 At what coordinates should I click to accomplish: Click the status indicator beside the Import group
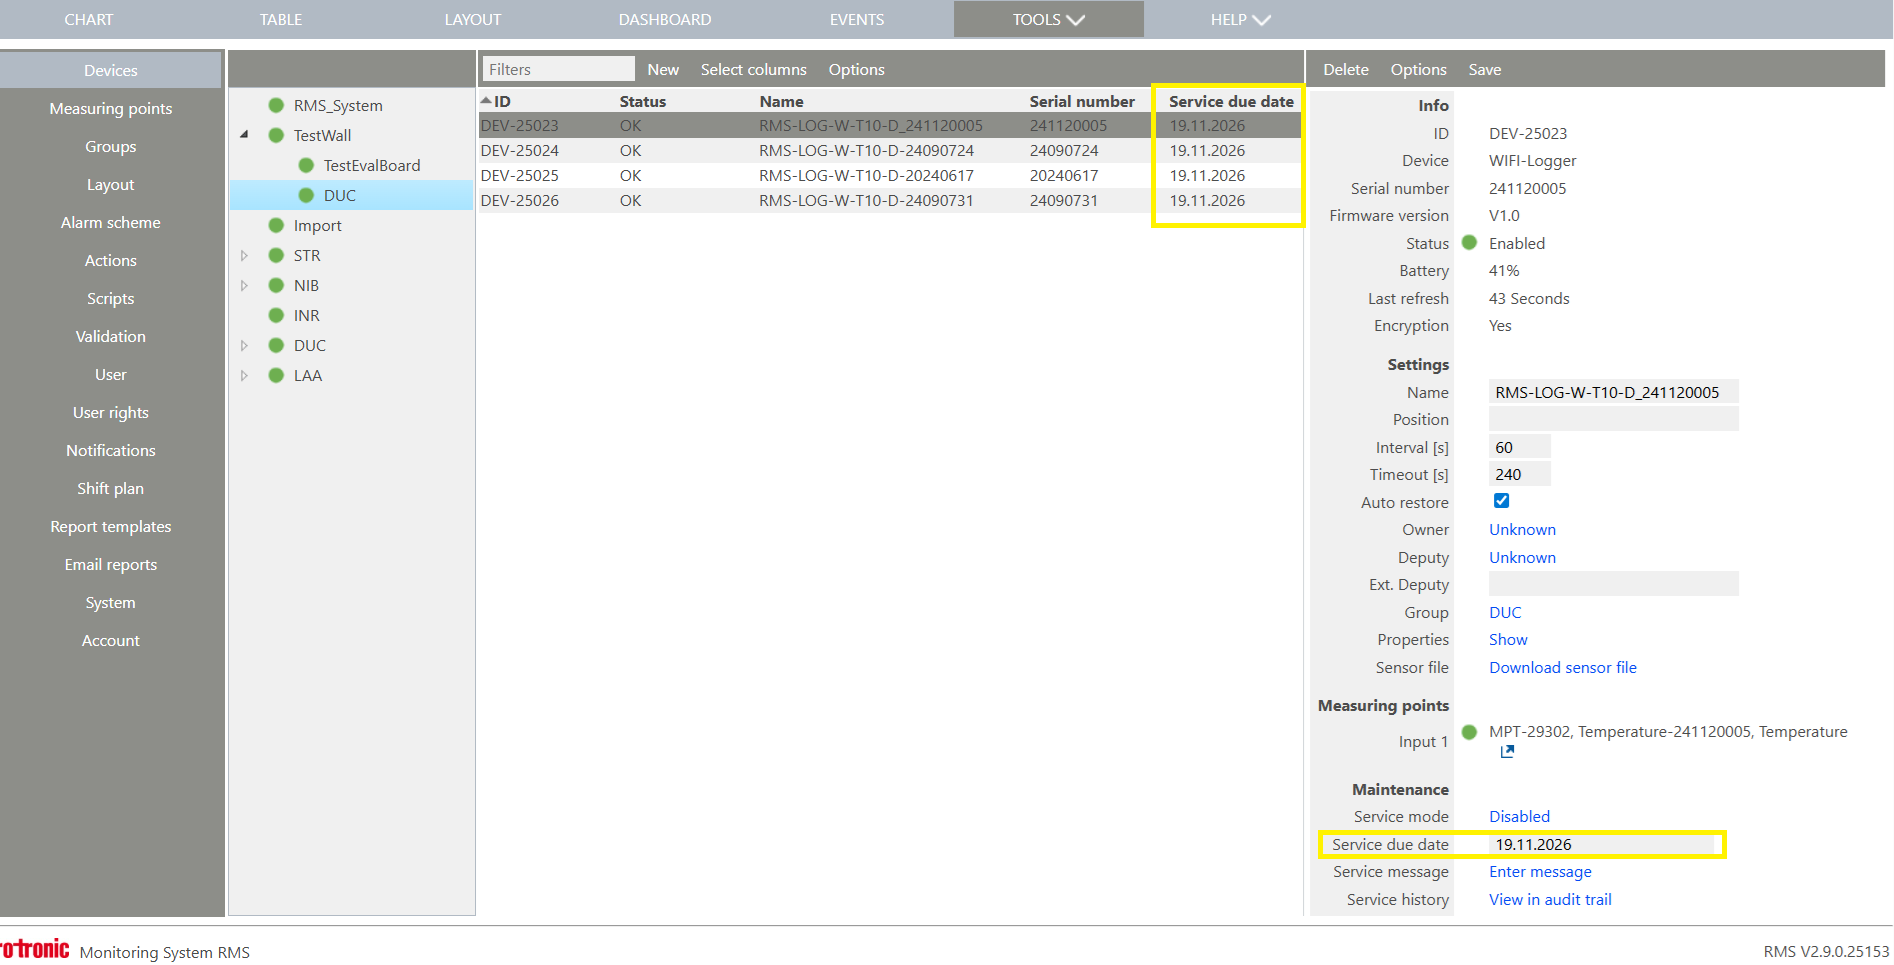click(276, 225)
